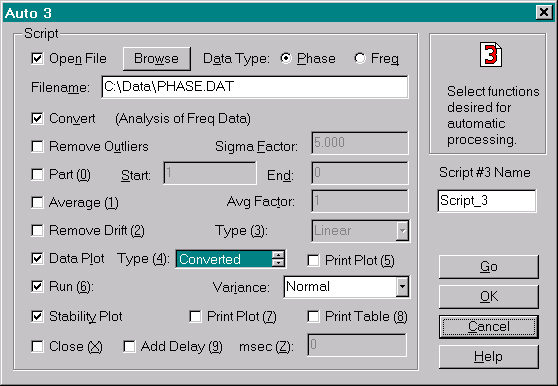
Task: Open the drift Type (3) Linear dropdown
Action: (402, 231)
